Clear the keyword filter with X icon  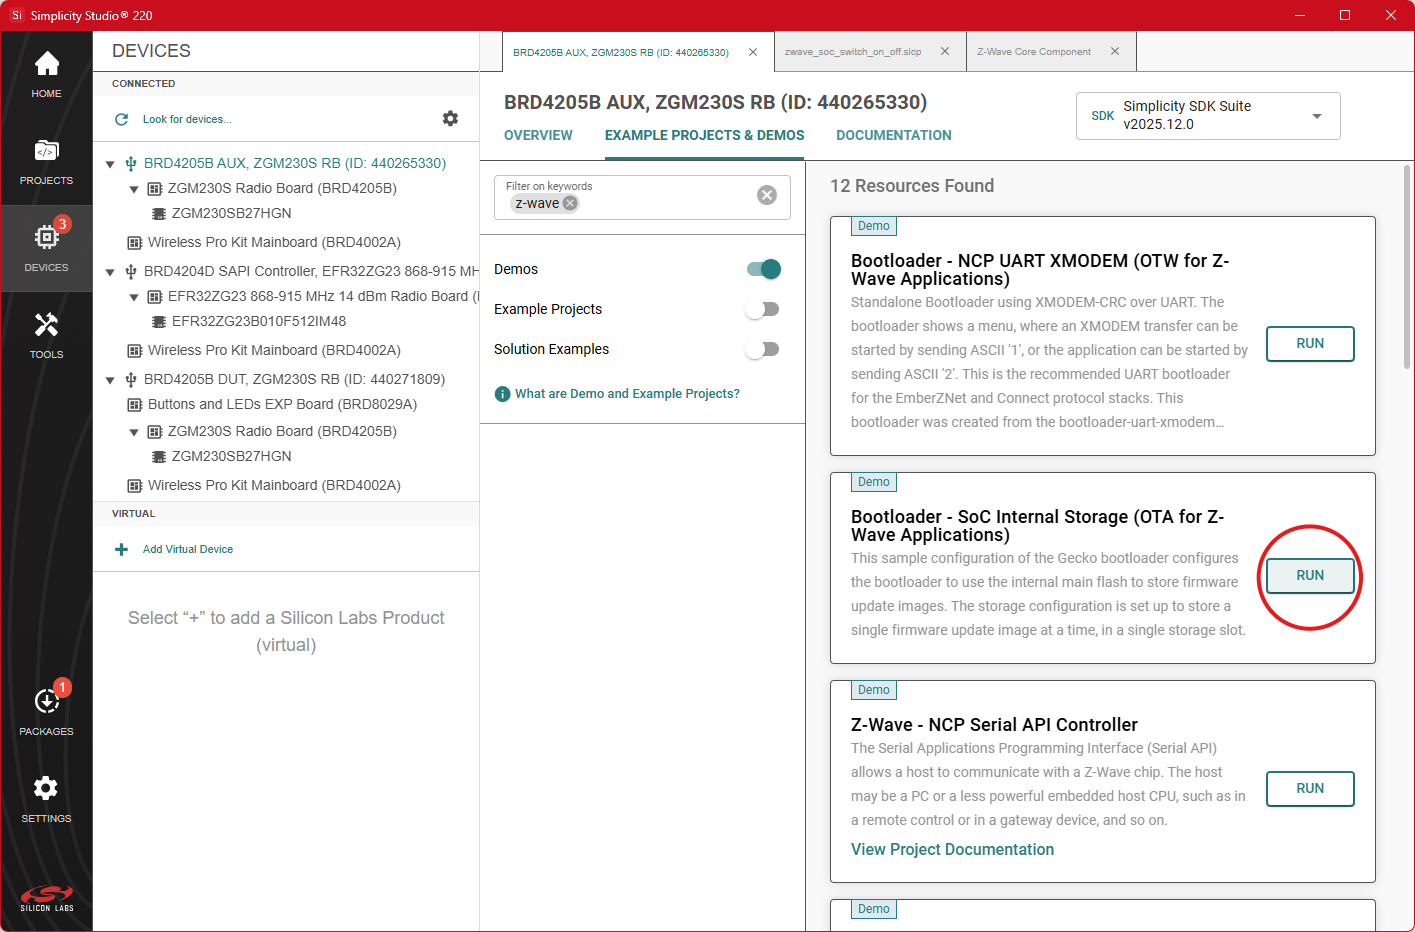[767, 195]
